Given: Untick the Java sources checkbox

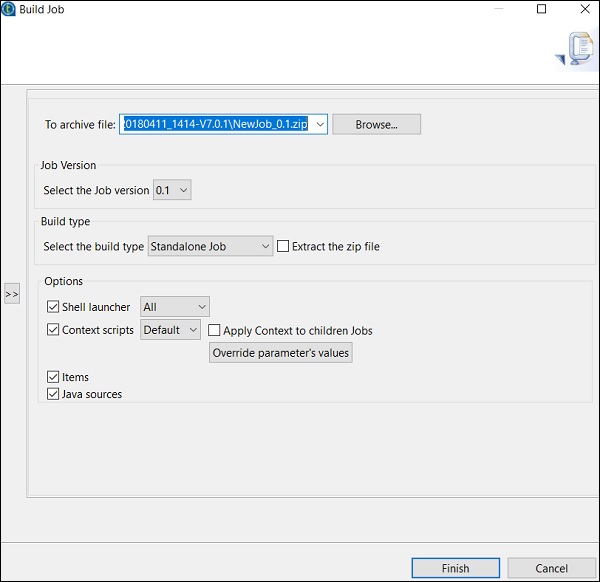Looking at the screenshot, I should coord(54,394).
